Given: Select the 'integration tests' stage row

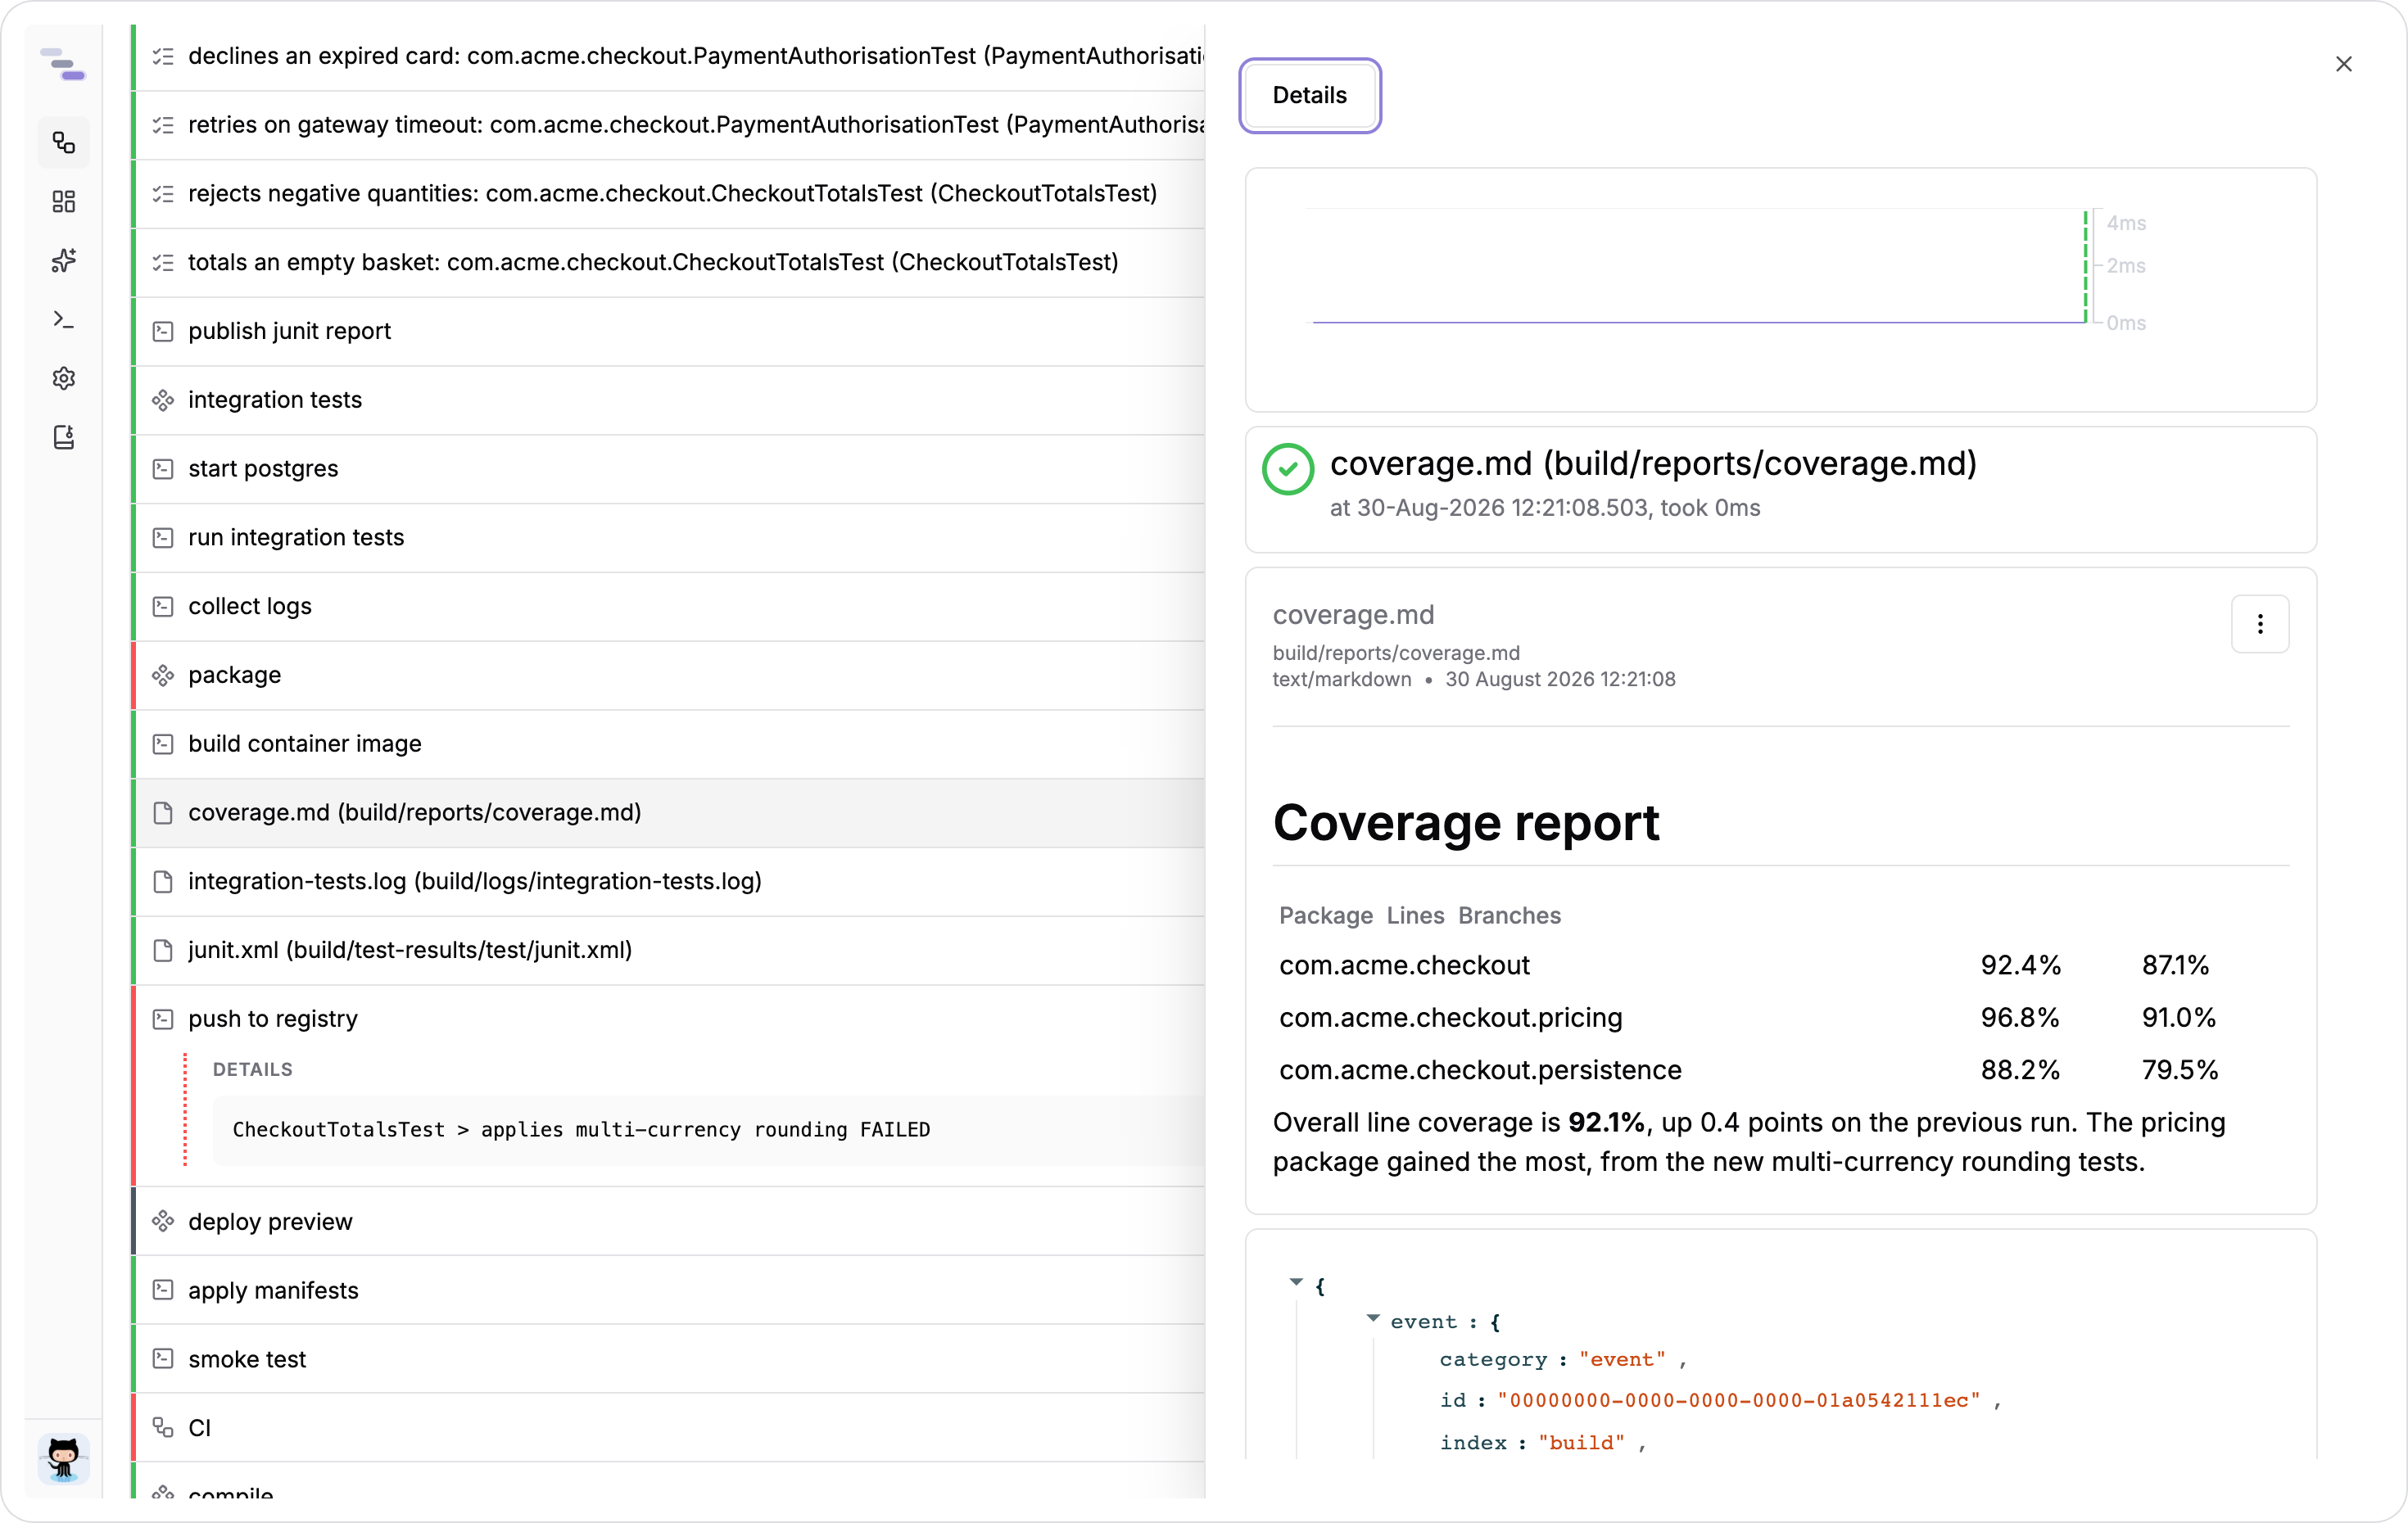Looking at the screenshot, I should tap(669, 400).
